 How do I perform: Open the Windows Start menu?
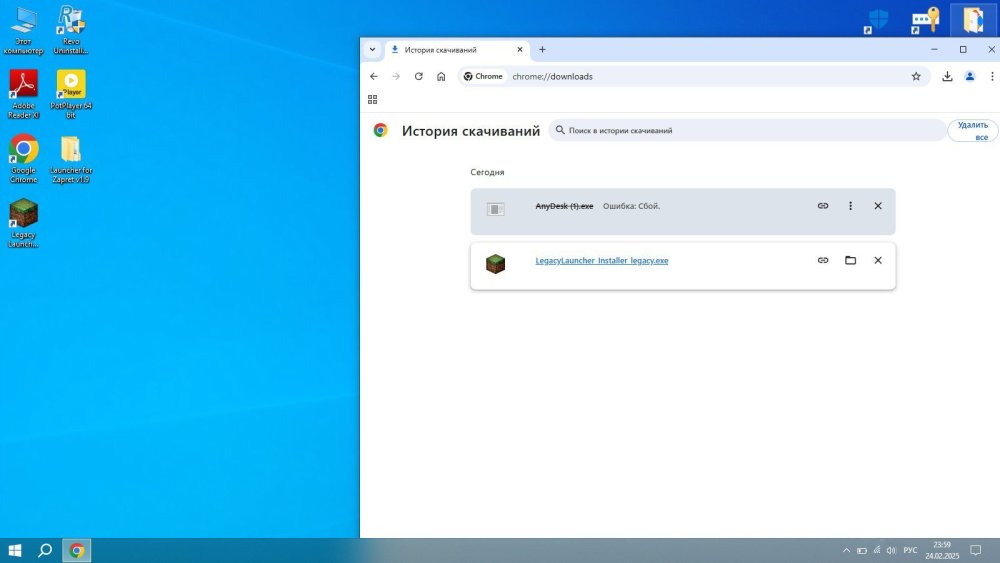click(x=15, y=550)
